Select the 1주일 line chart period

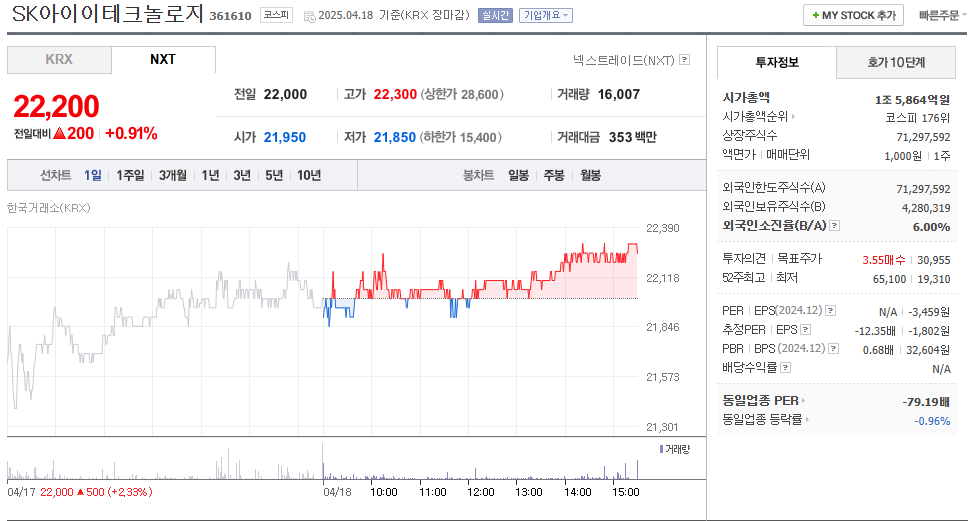tap(130, 176)
